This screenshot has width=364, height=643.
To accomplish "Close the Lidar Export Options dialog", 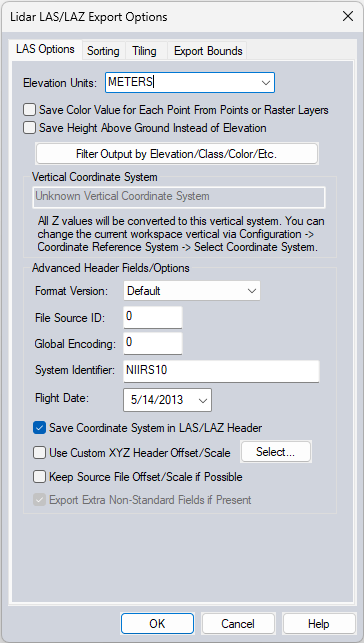I will point(348,16).
